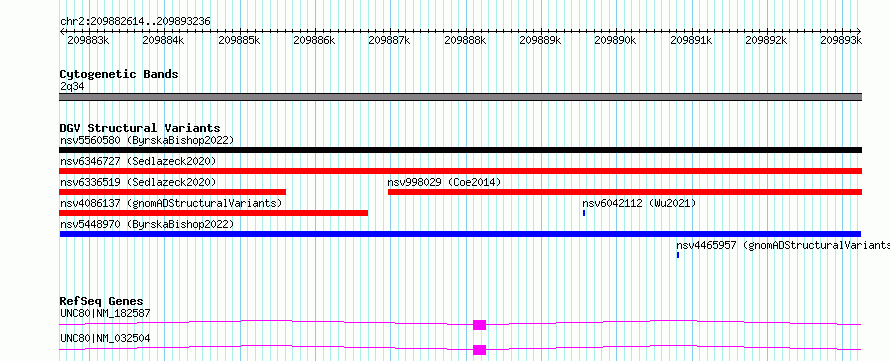Click the 209885k ruler tick label
Viewport: 890px width, 361px height.
tap(239, 40)
